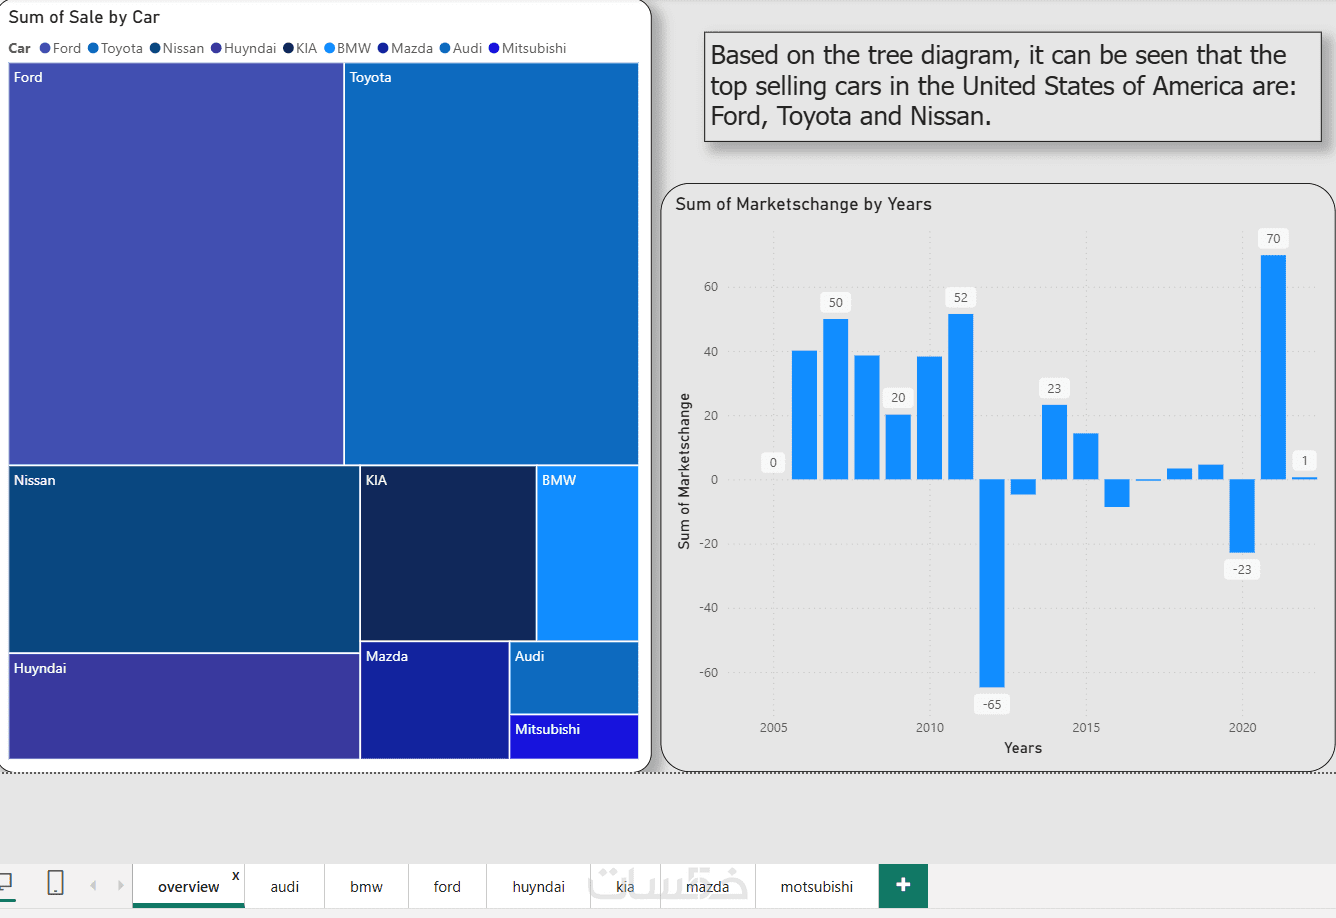Click the 2020 x-axis label
The width and height of the screenshot is (1336, 918).
[x=1242, y=728]
